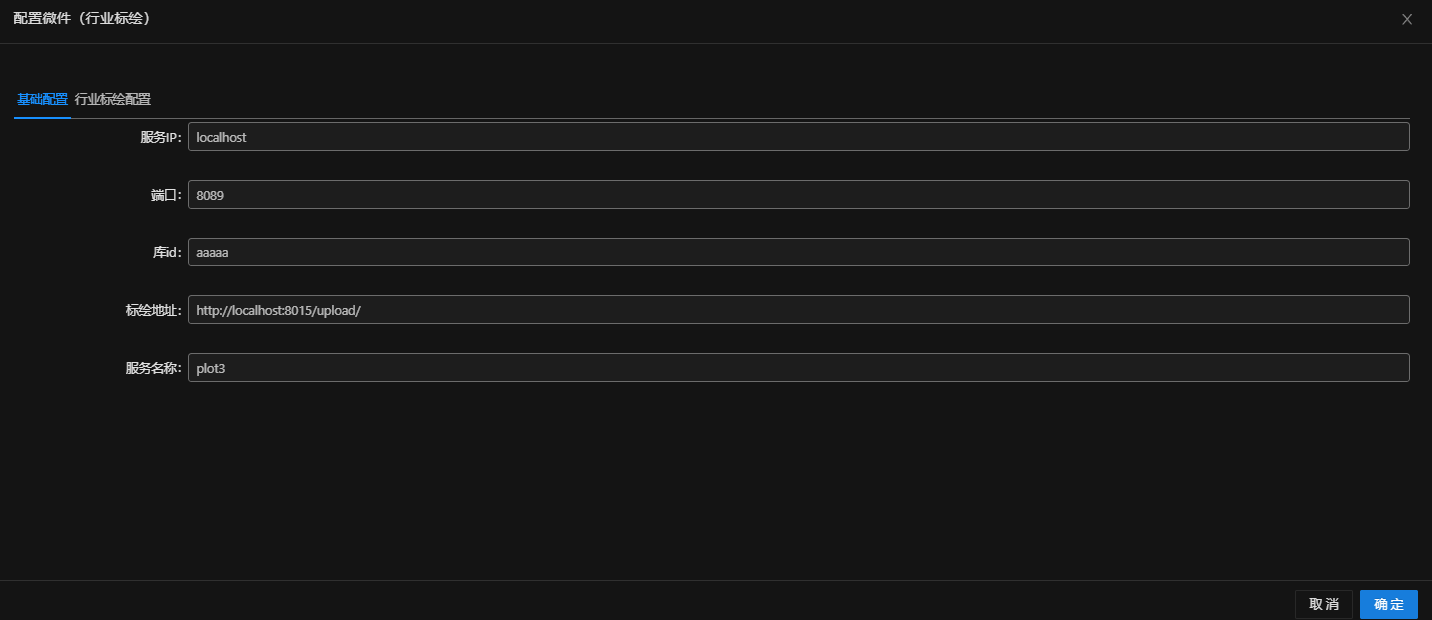Screen dimensions: 1432x620
Task: Close the 配置微件 dialog with the X icon
Action: click(1407, 19)
